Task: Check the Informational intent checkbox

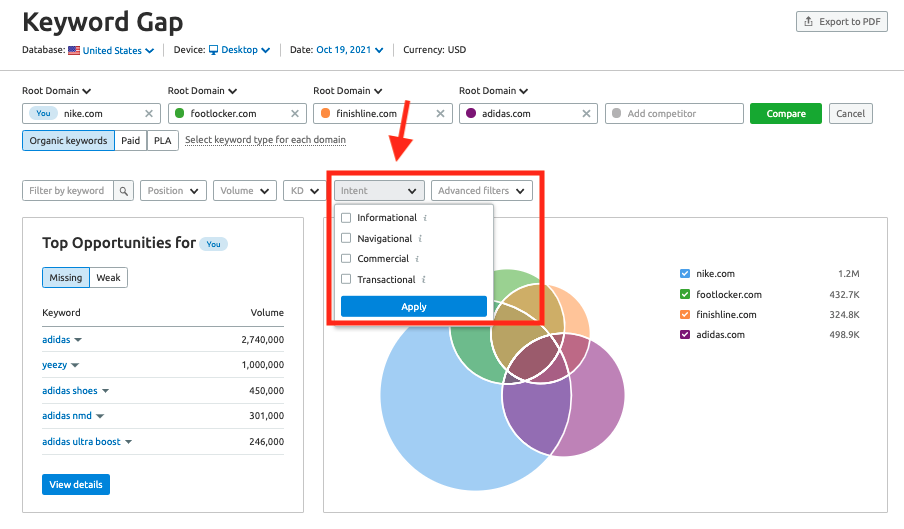Action: click(346, 218)
